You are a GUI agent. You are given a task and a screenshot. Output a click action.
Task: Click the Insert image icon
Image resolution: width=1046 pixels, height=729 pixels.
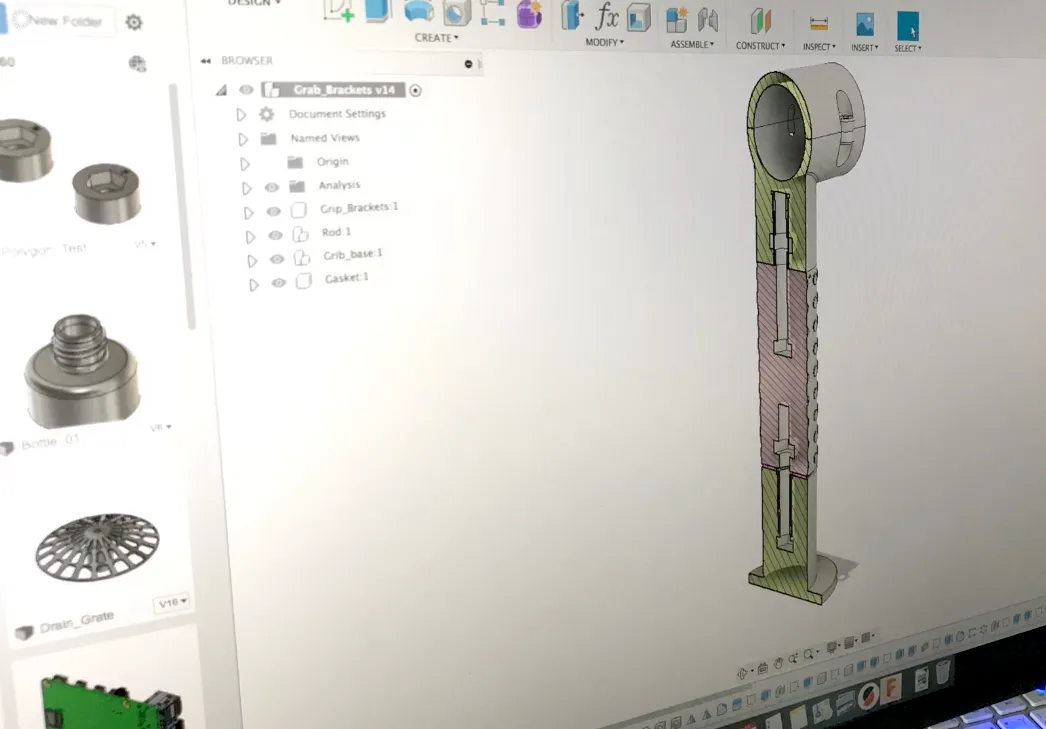(865, 26)
